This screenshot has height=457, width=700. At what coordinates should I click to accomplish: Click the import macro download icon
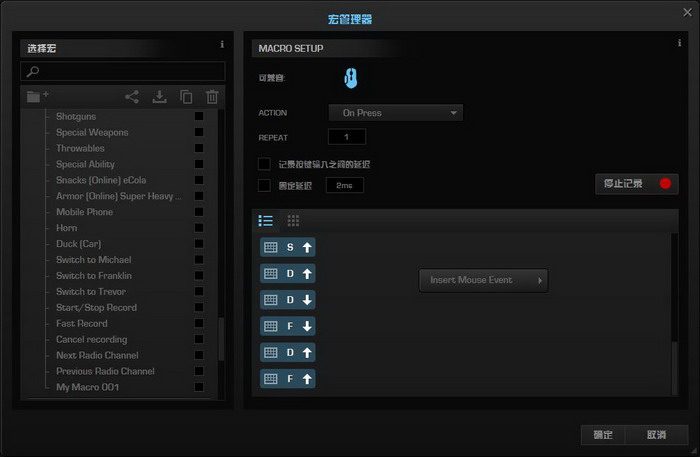(159, 97)
